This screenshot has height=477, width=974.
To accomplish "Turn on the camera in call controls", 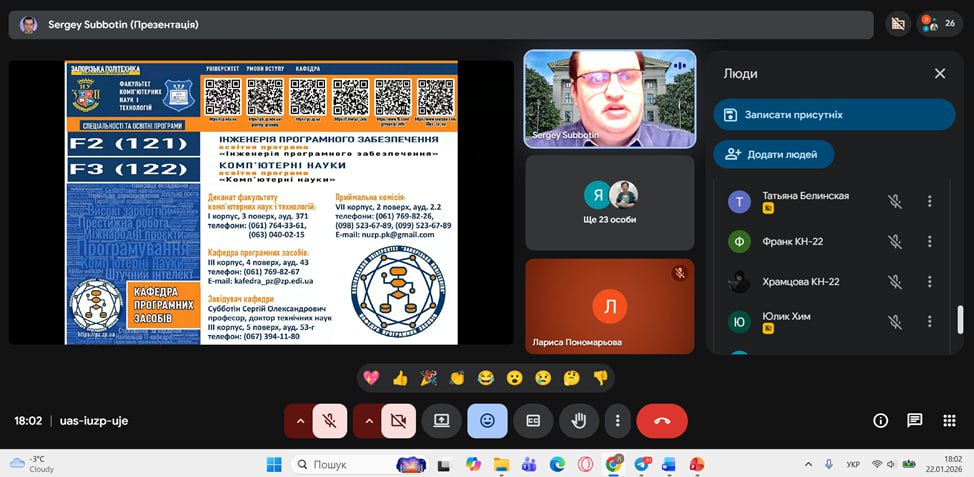I will 397,421.
